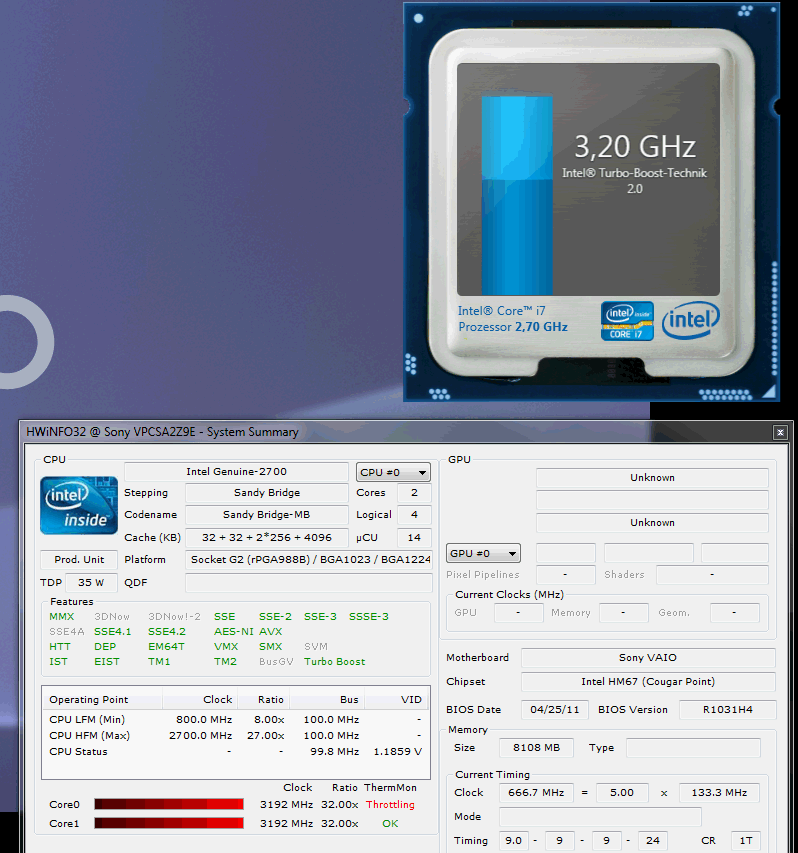Click the Socket G2 platform field

pos(308,559)
